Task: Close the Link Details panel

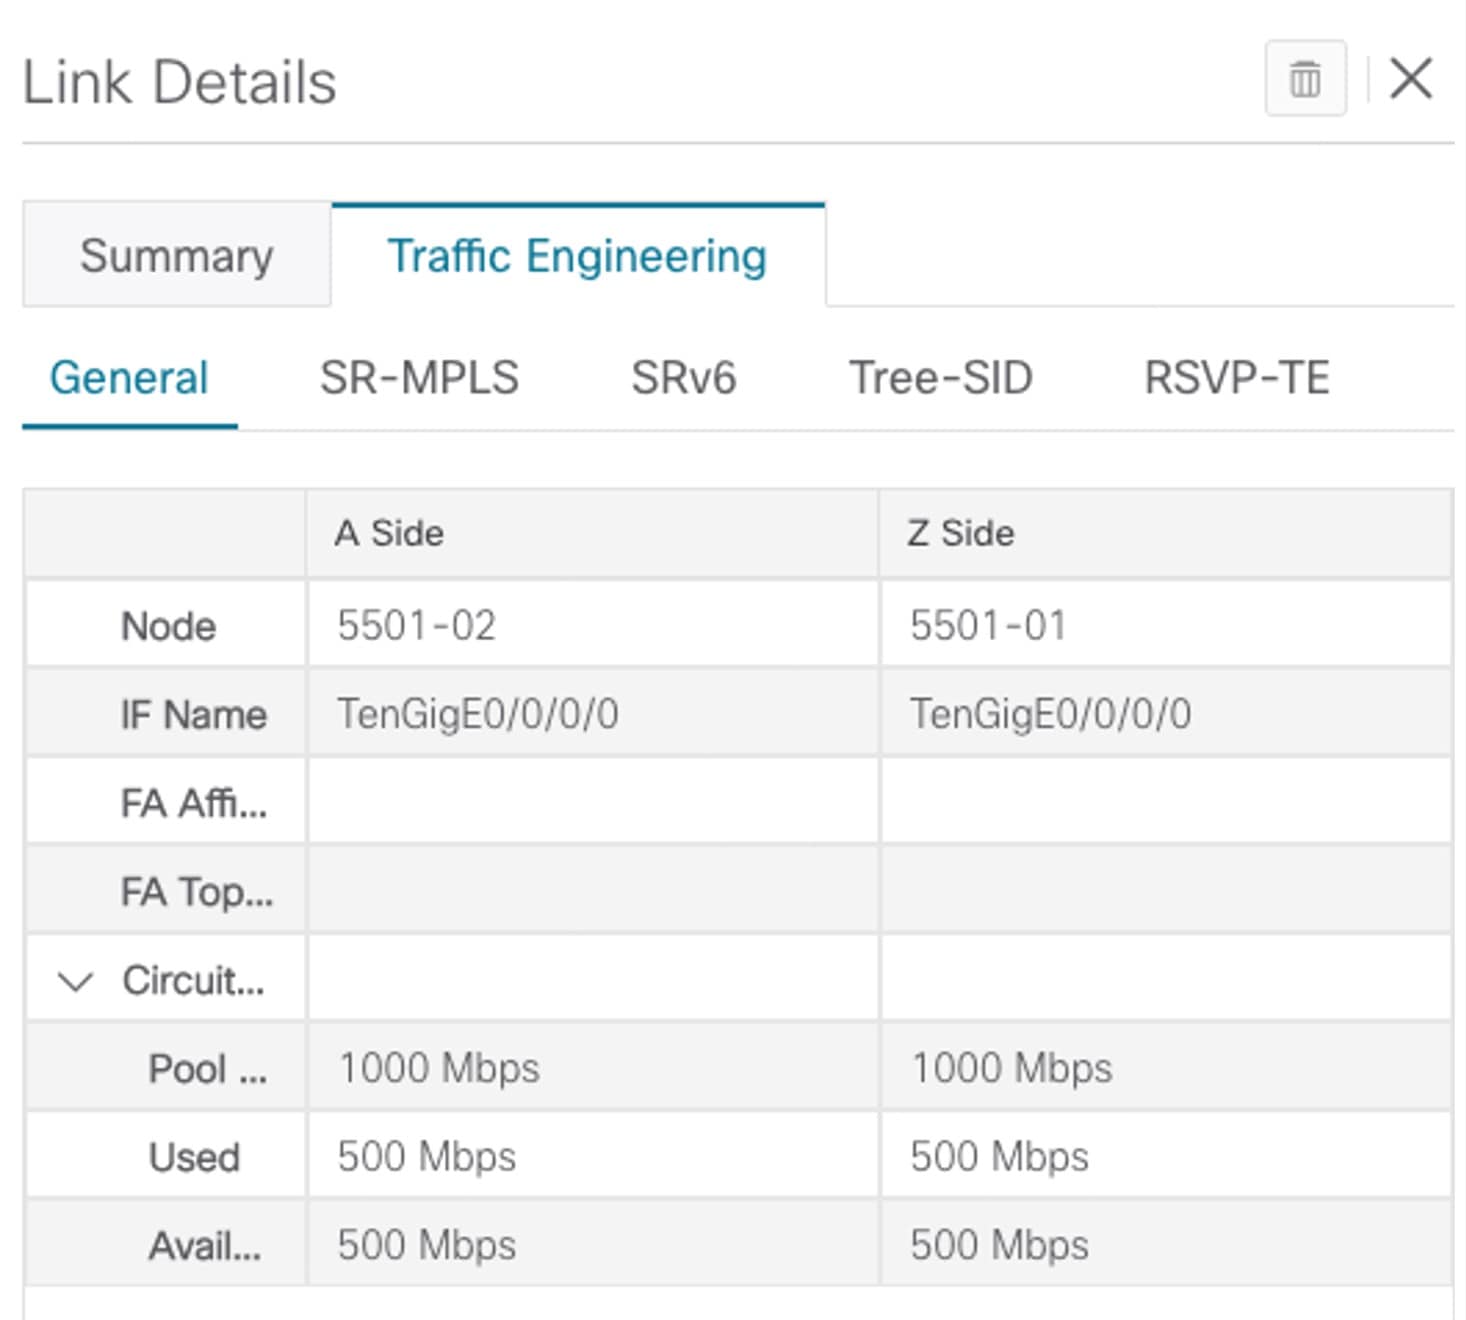Action: [1411, 80]
